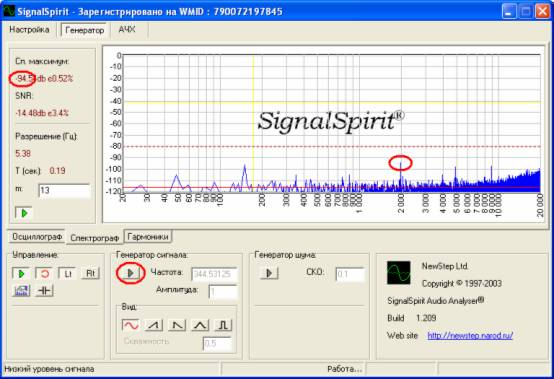This screenshot has width=554, height=379.
Task: Start the noise generator play button
Action: coord(269,273)
